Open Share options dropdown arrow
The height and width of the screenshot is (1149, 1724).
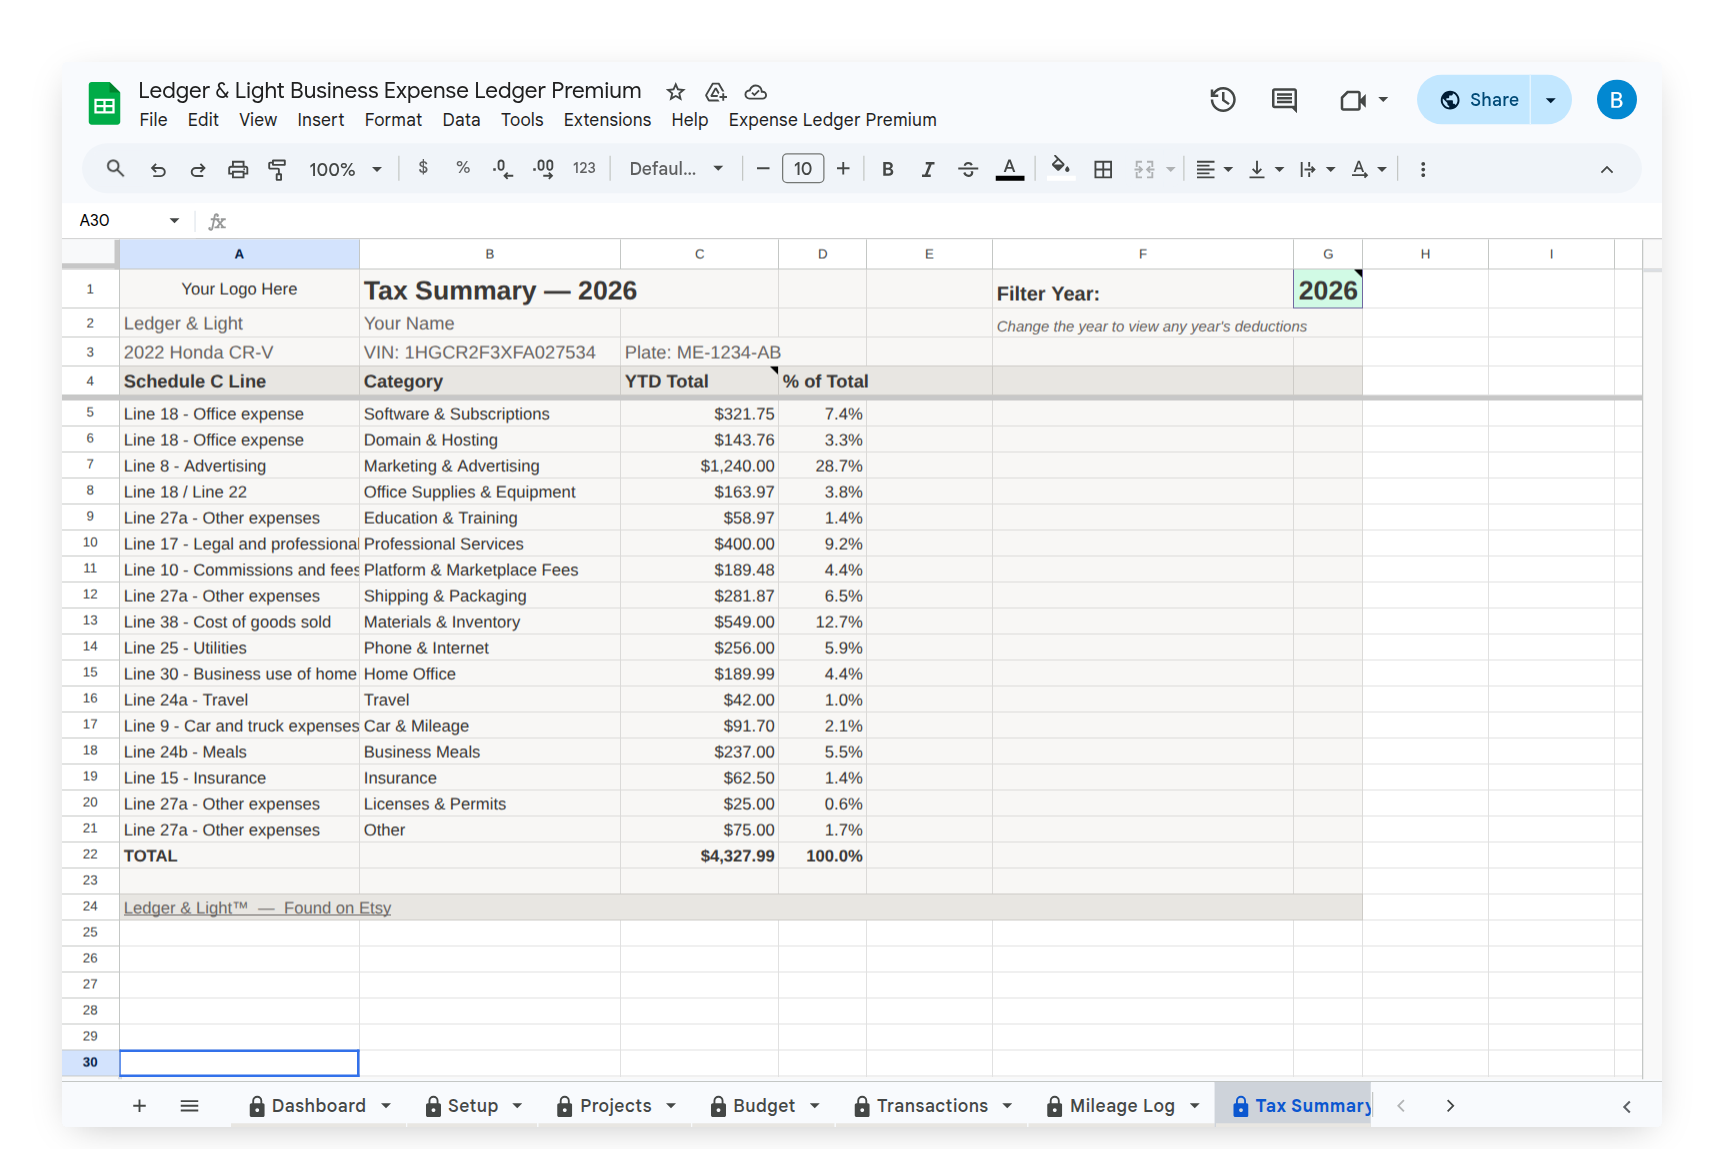coord(1550,99)
